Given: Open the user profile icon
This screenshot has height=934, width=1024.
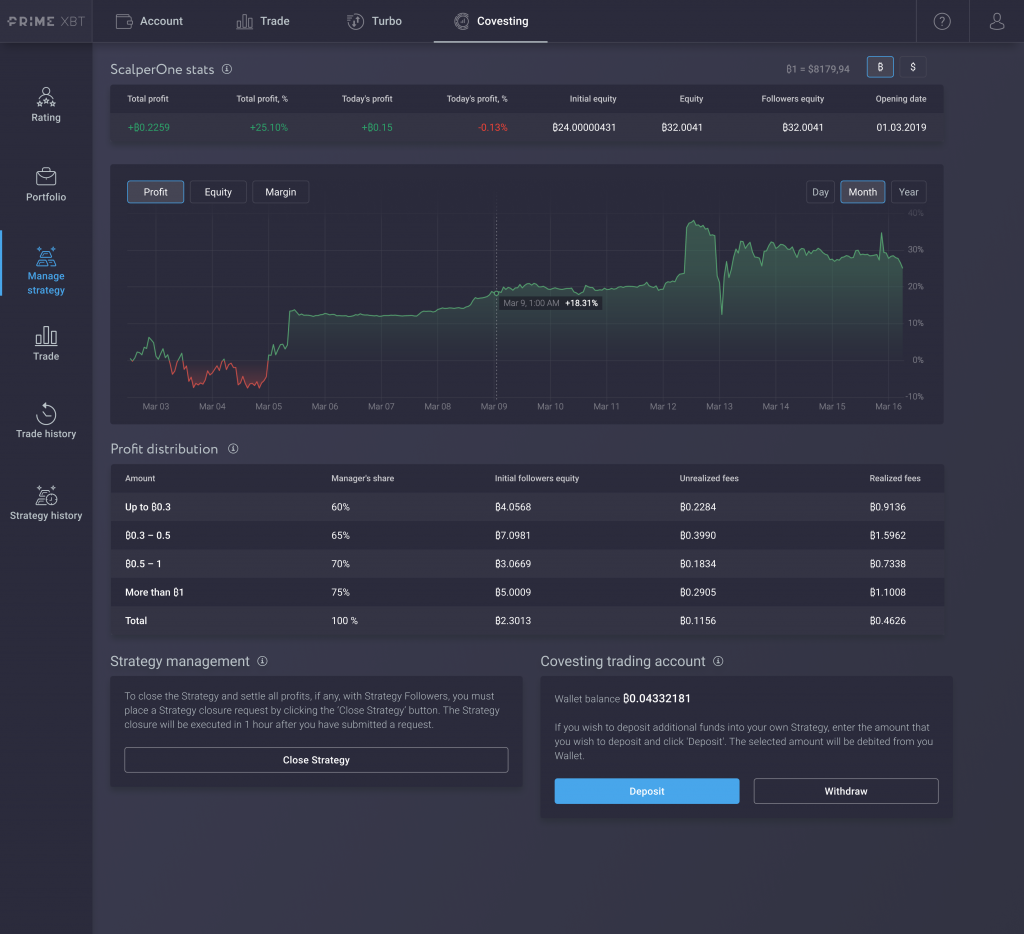Looking at the screenshot, I should [995, 20].
